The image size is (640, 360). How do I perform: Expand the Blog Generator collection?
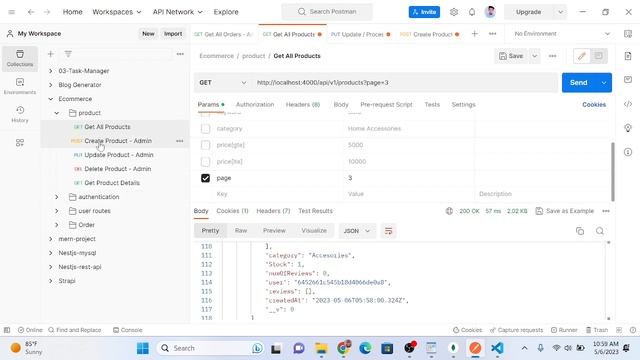coord(51,85)
